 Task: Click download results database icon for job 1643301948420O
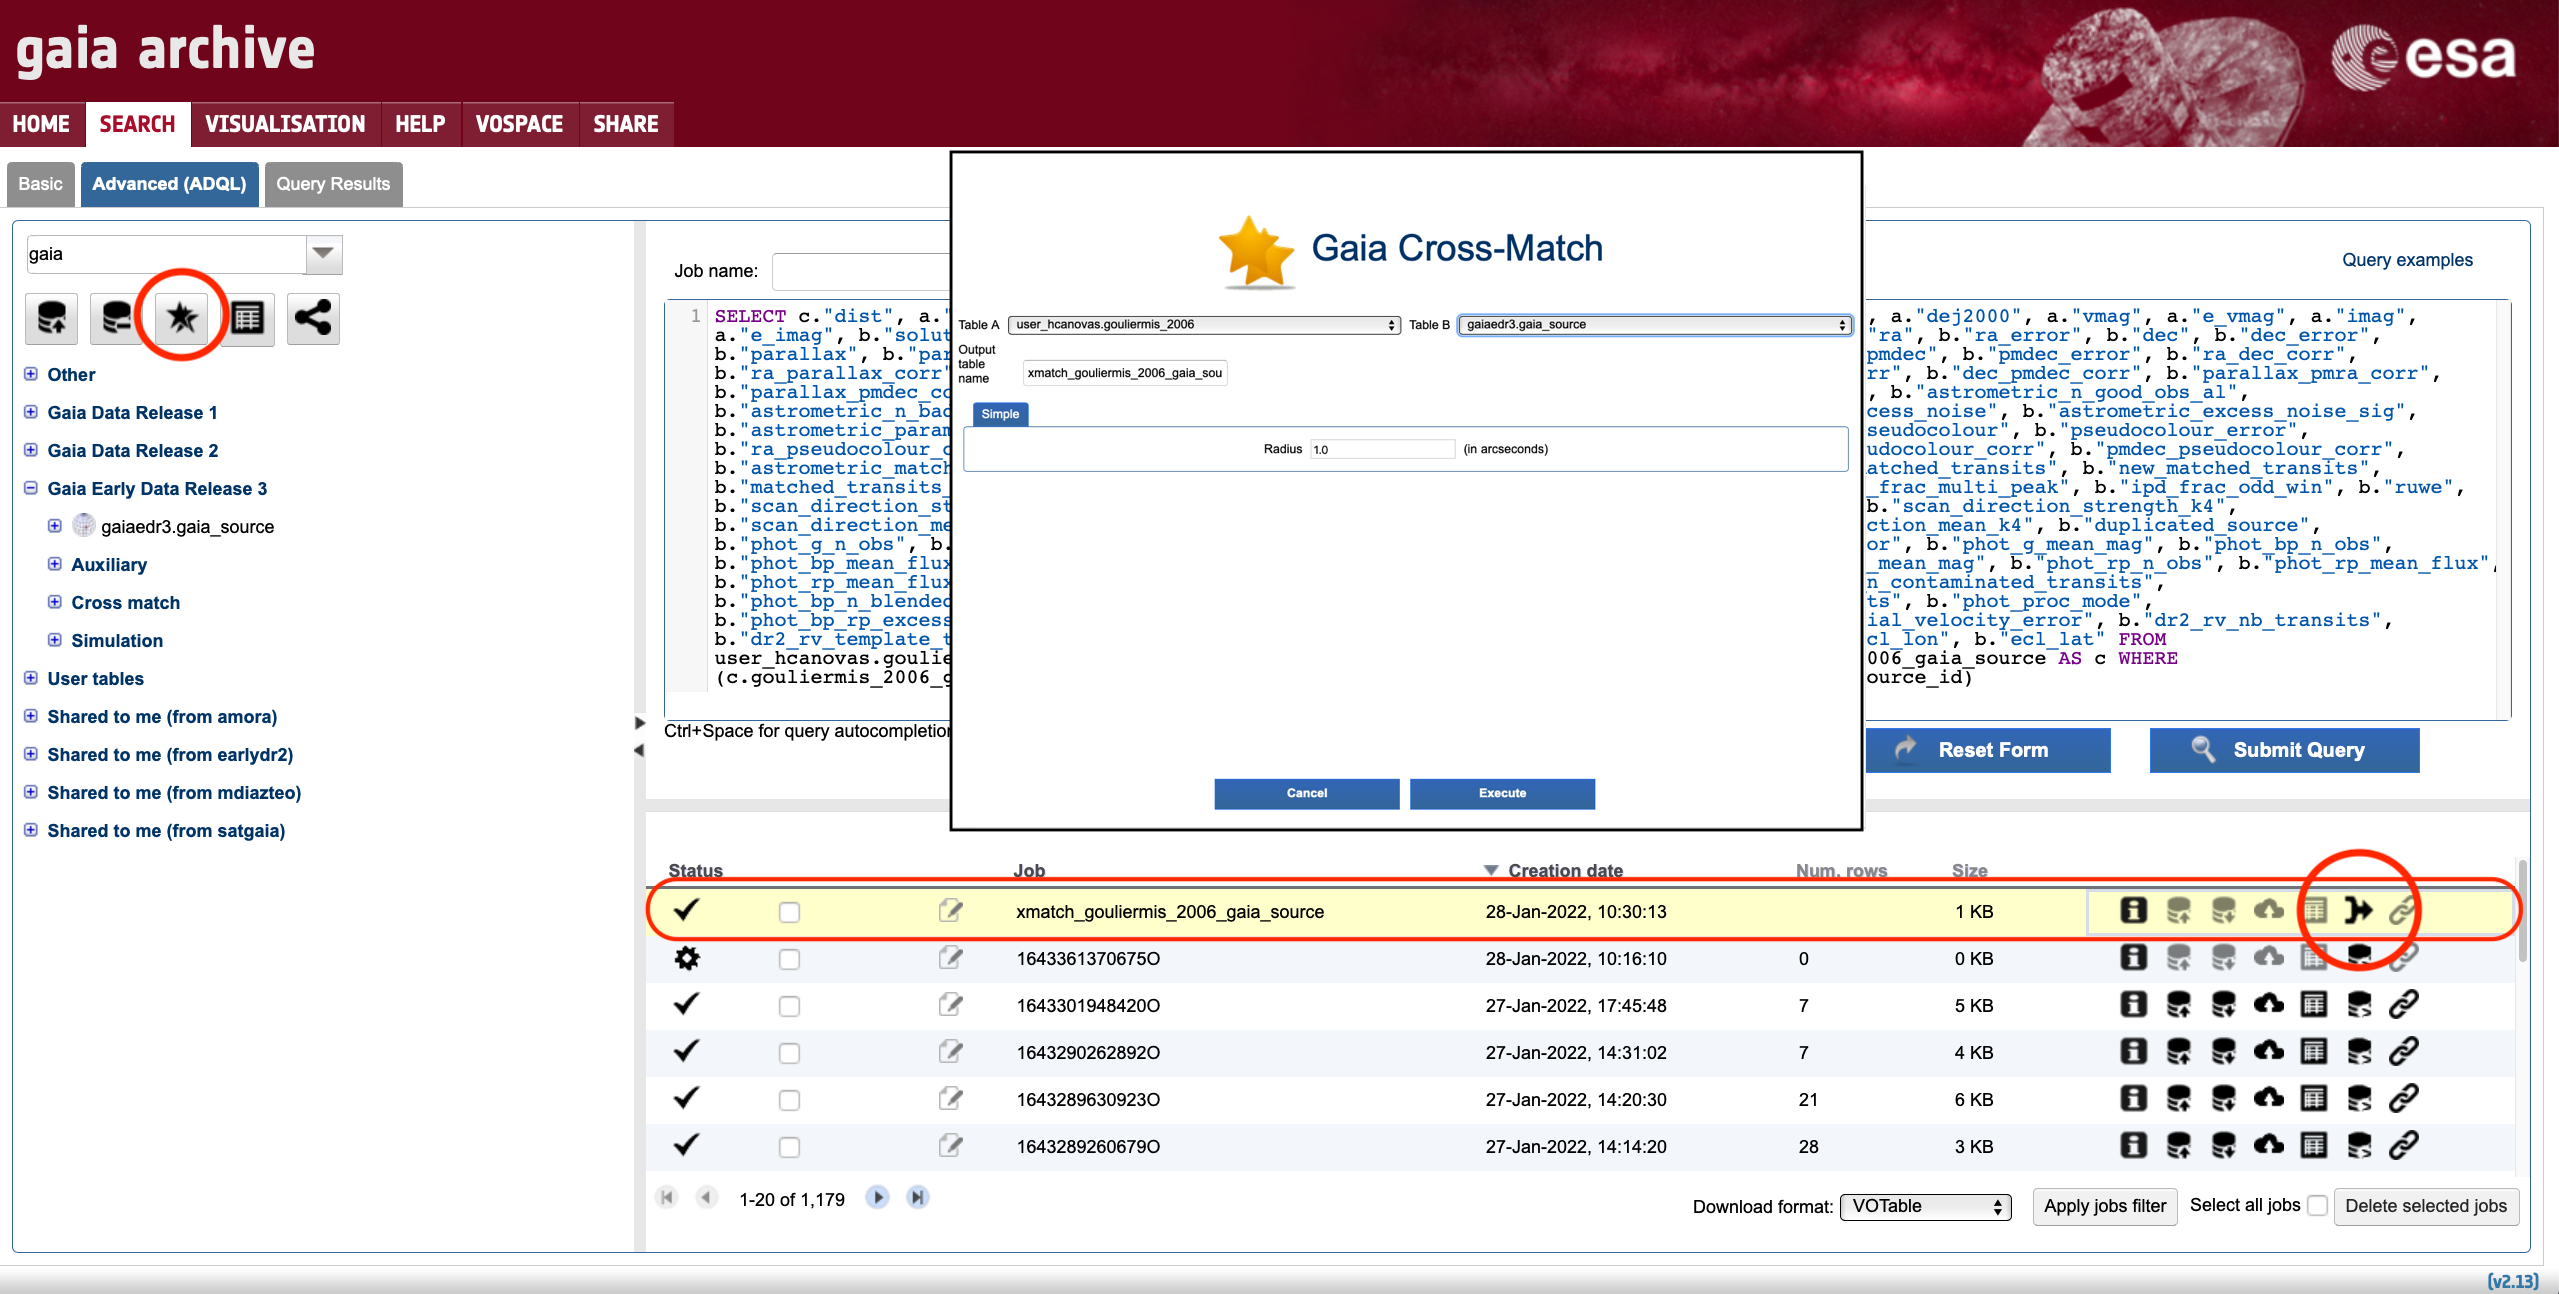[2223, 1004]
